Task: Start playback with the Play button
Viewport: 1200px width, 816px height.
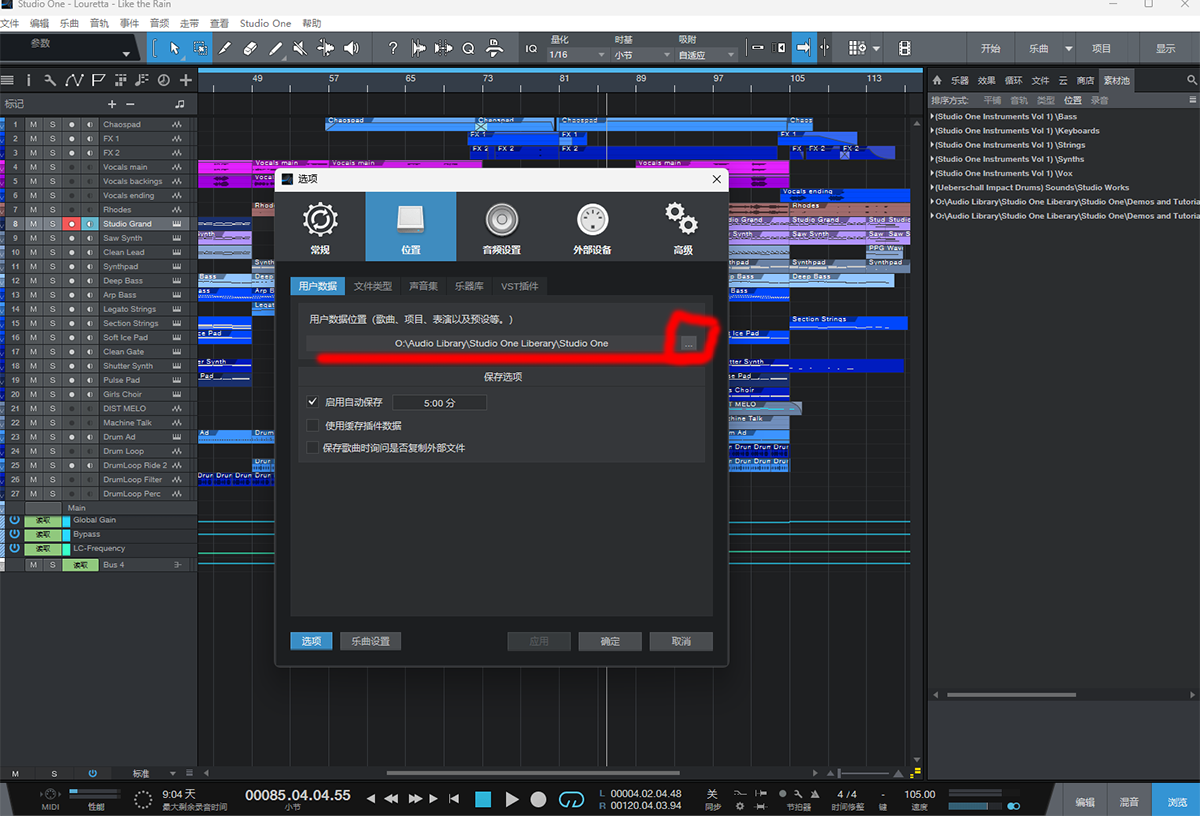Action: 512,799
